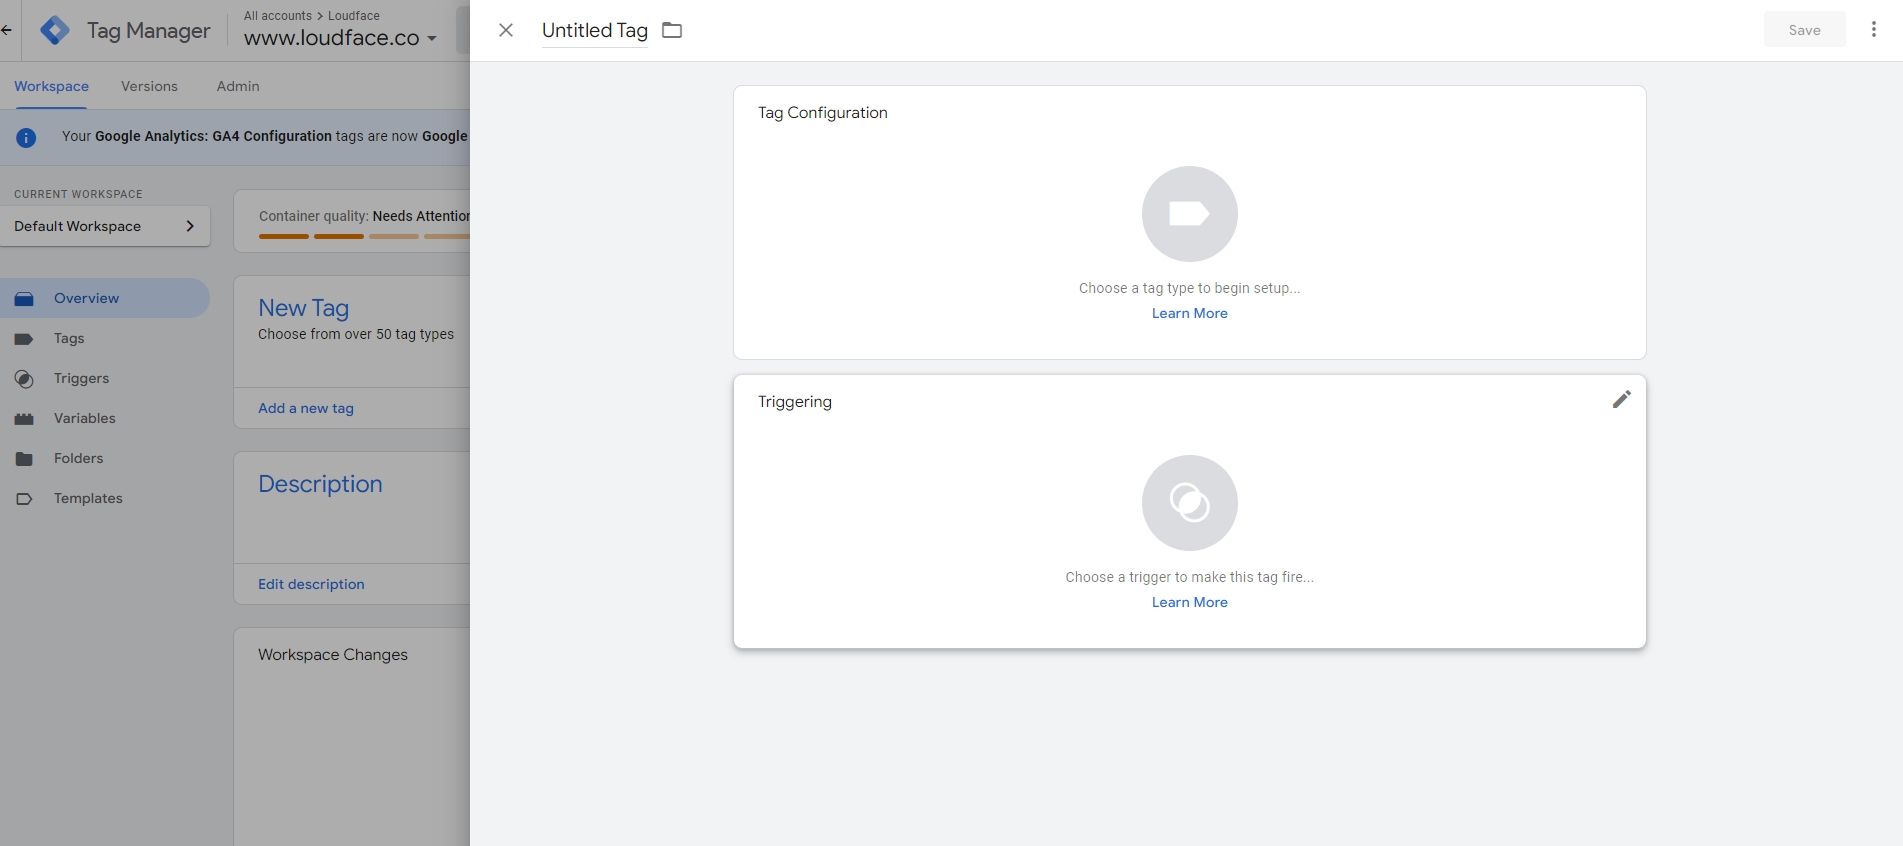1903x846 pixels.
Task: Open the three-dot more options menu
Action: tap(1873, 30)
